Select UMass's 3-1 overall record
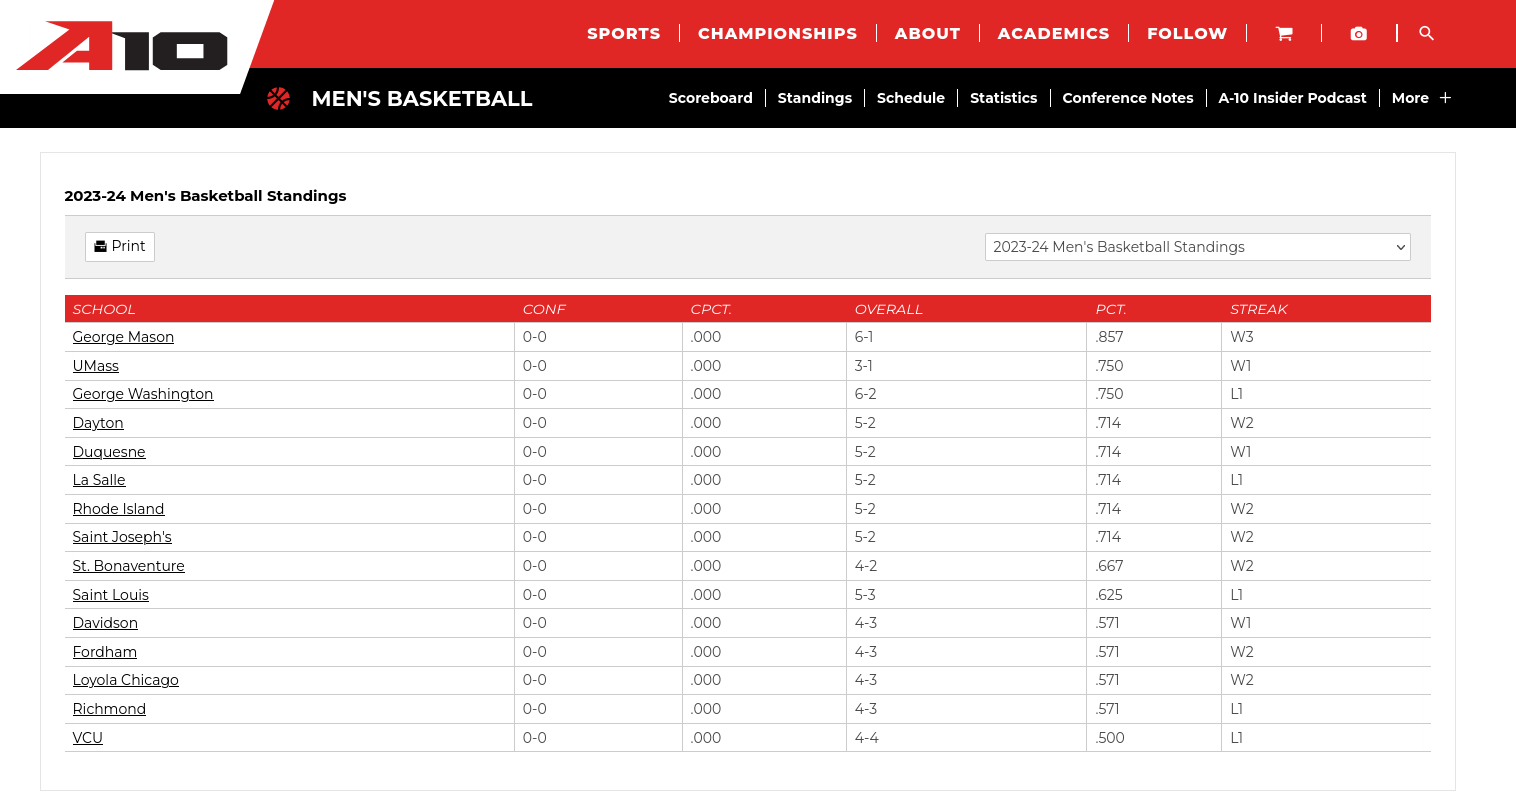Viewport: 1516px width, 797px height. [x=864, y=366]
